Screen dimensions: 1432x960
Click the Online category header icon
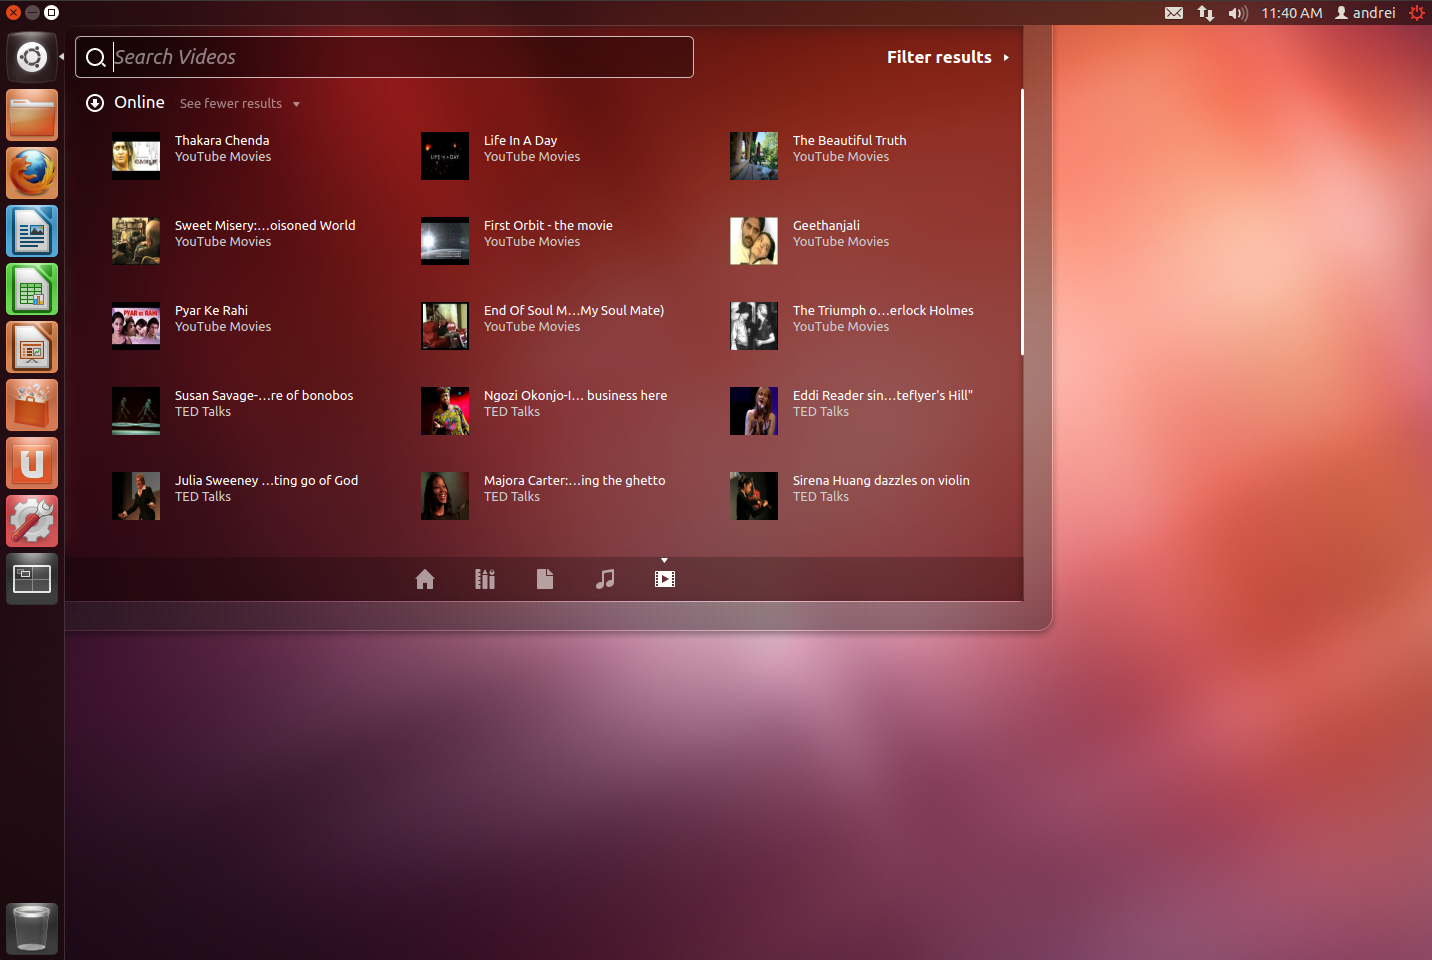(95, 103)
